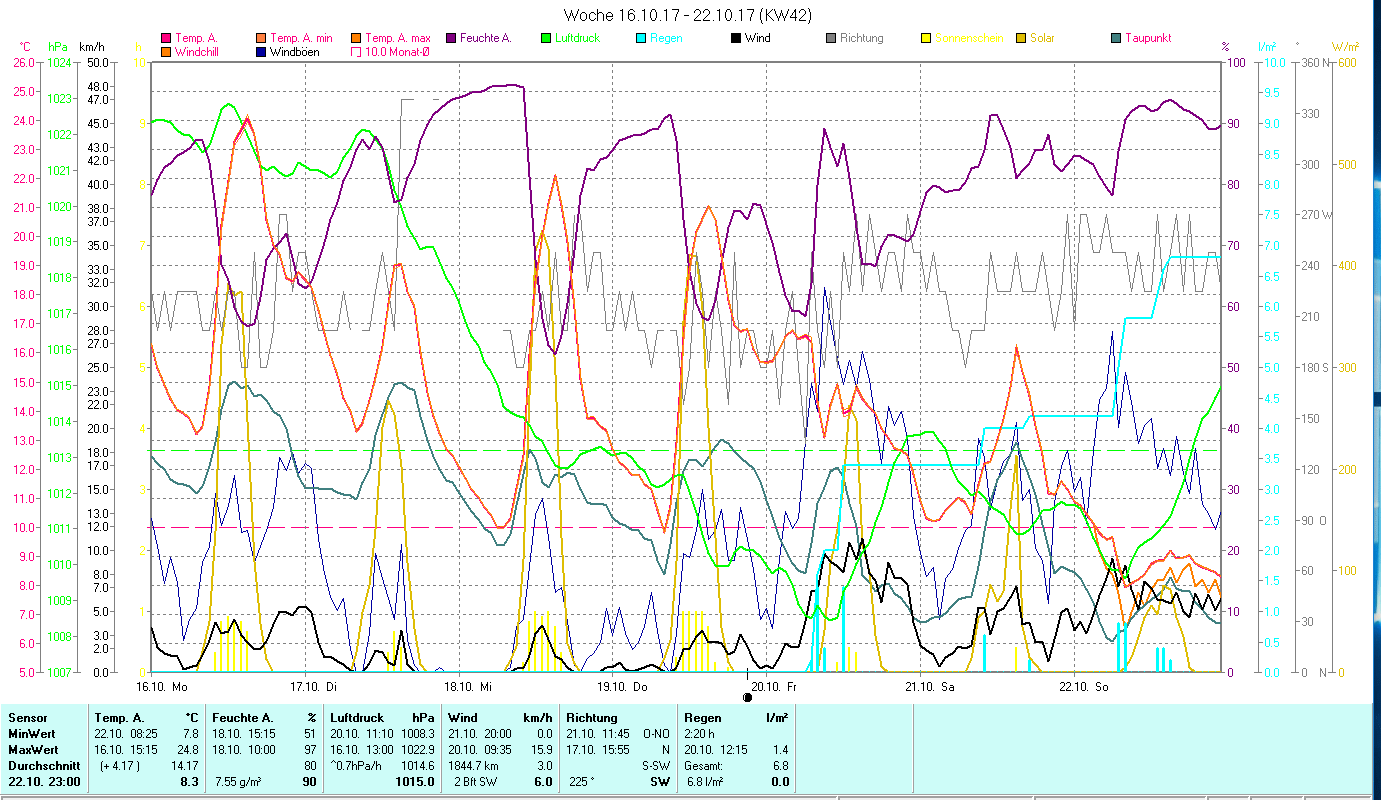This screenshot has width=1381, height=800.
Task: Click the pressure trend '^0.7hPa/h'
Action: point(357,766)
